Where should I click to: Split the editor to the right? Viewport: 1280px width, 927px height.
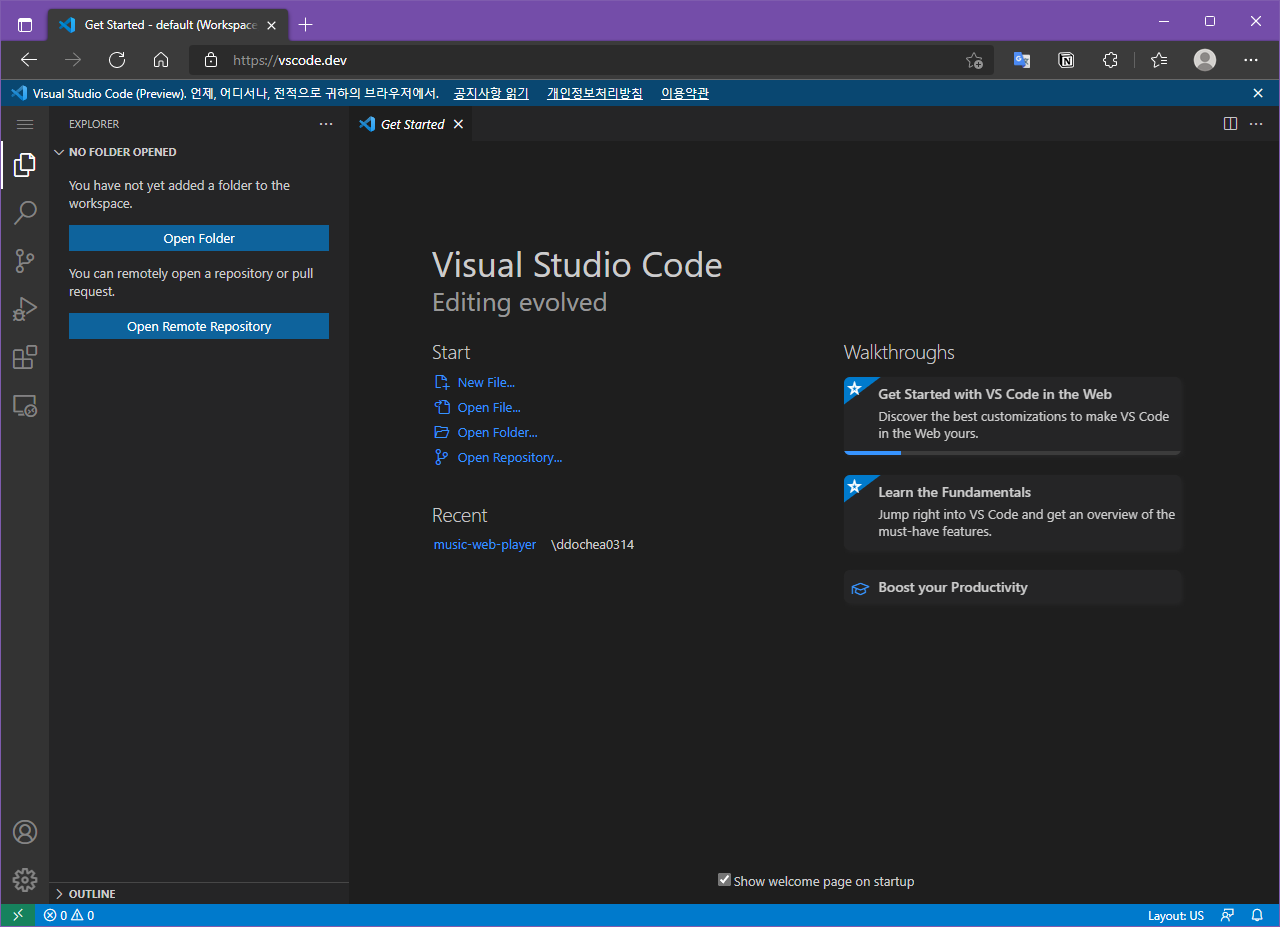click(1230, 124)
